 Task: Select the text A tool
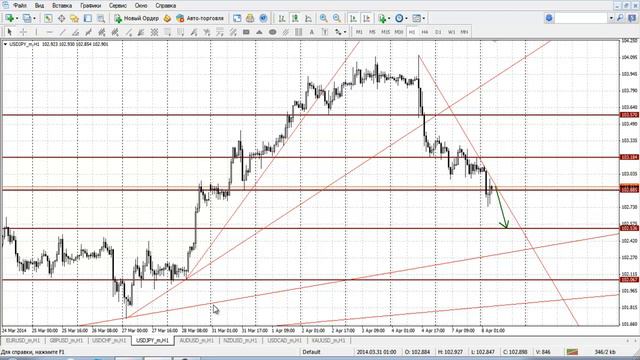click(x=311, y=32)
